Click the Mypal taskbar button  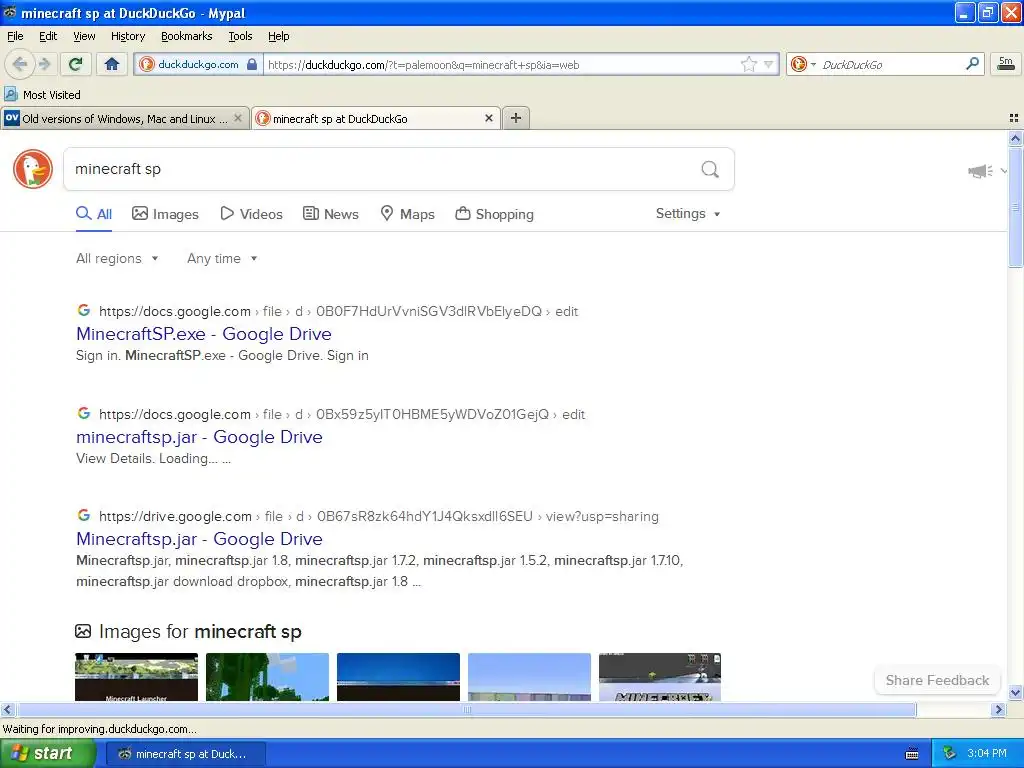click(x=185, y=754)
